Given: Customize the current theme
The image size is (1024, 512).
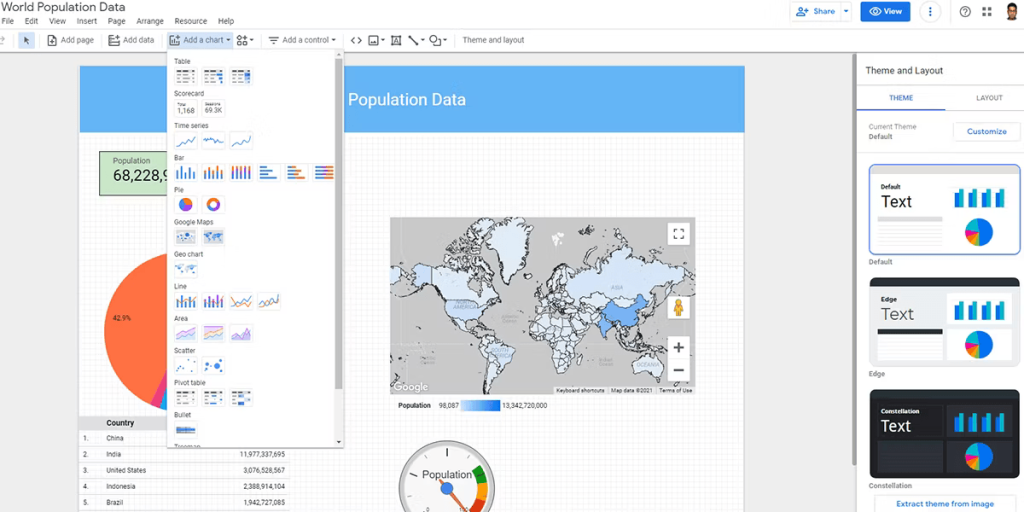Looking at the screenshot, I should pos(986,131).
